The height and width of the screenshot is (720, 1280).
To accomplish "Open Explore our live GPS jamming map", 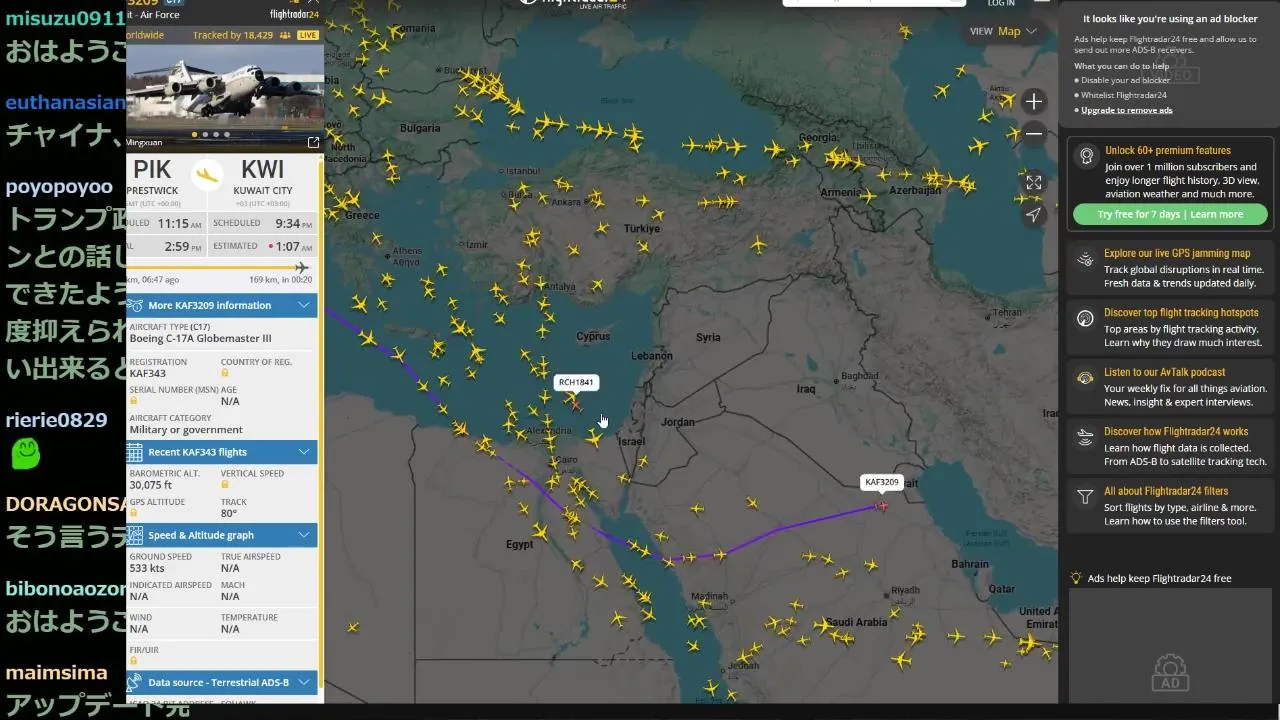I will point(1170,268).
